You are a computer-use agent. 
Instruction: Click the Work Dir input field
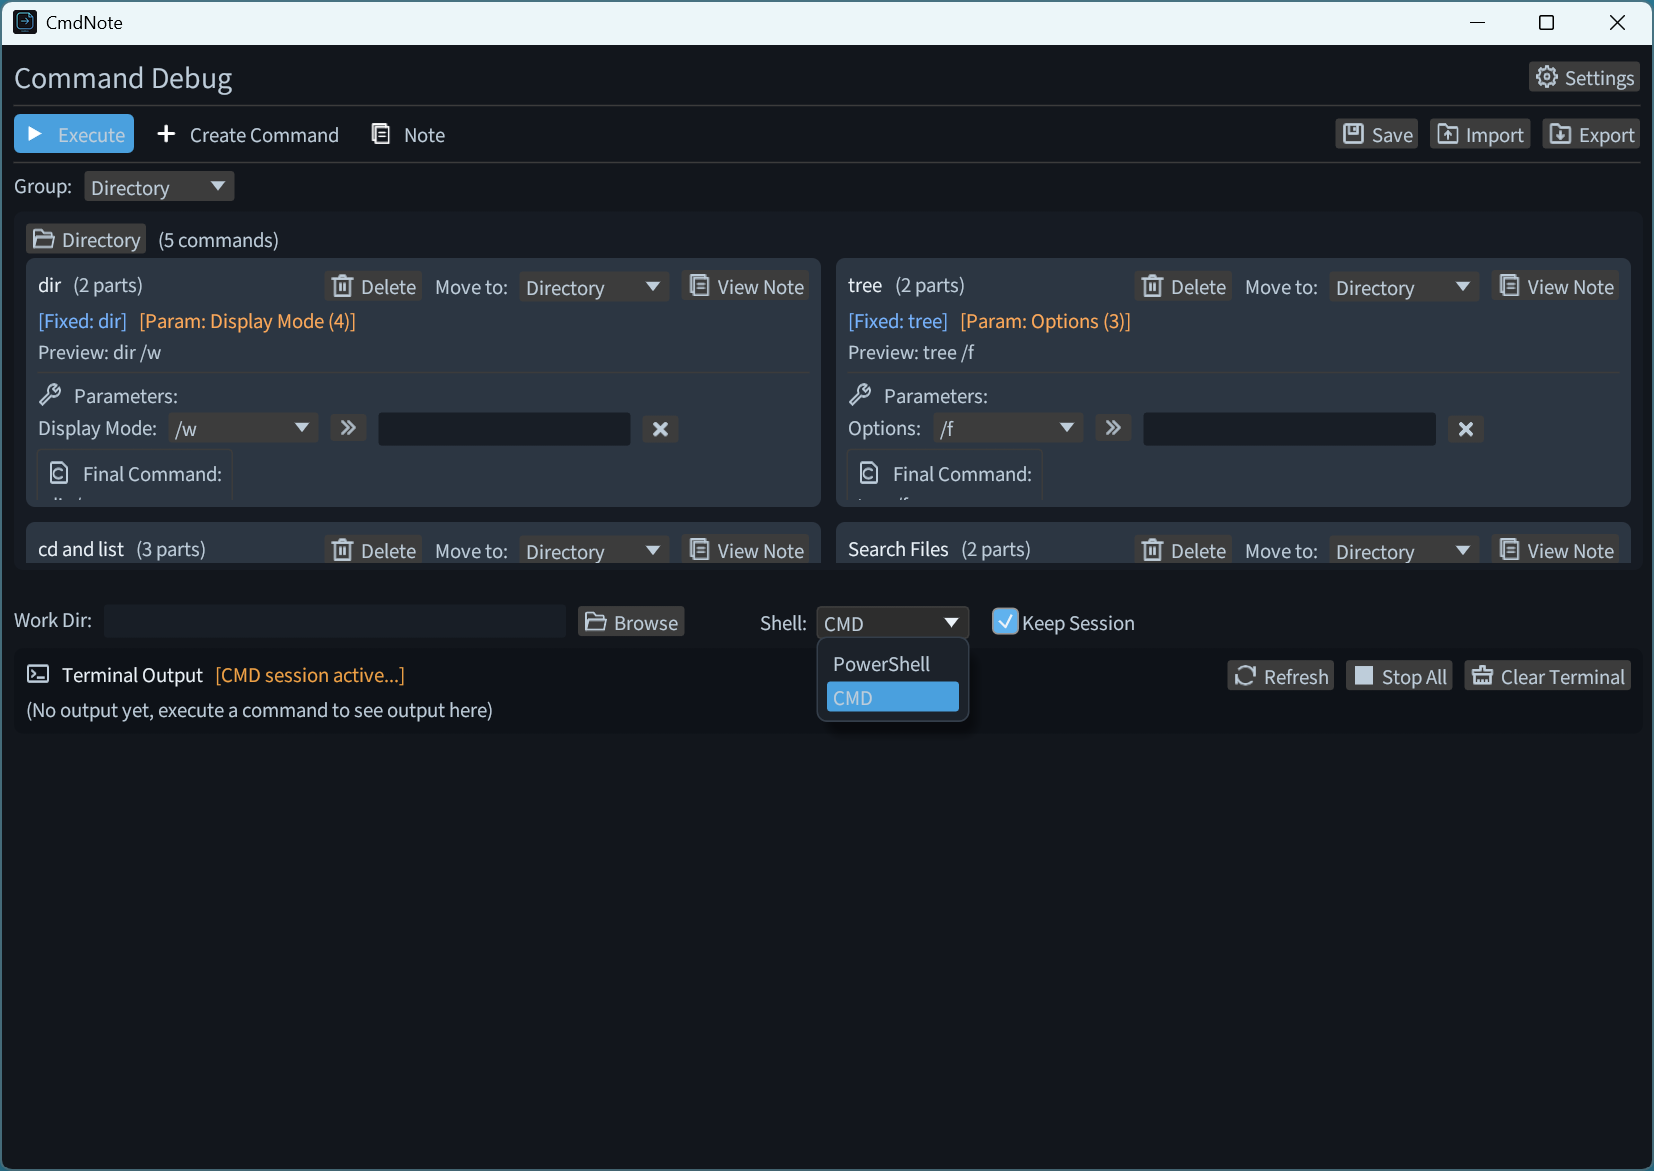(x=335, y=621)
